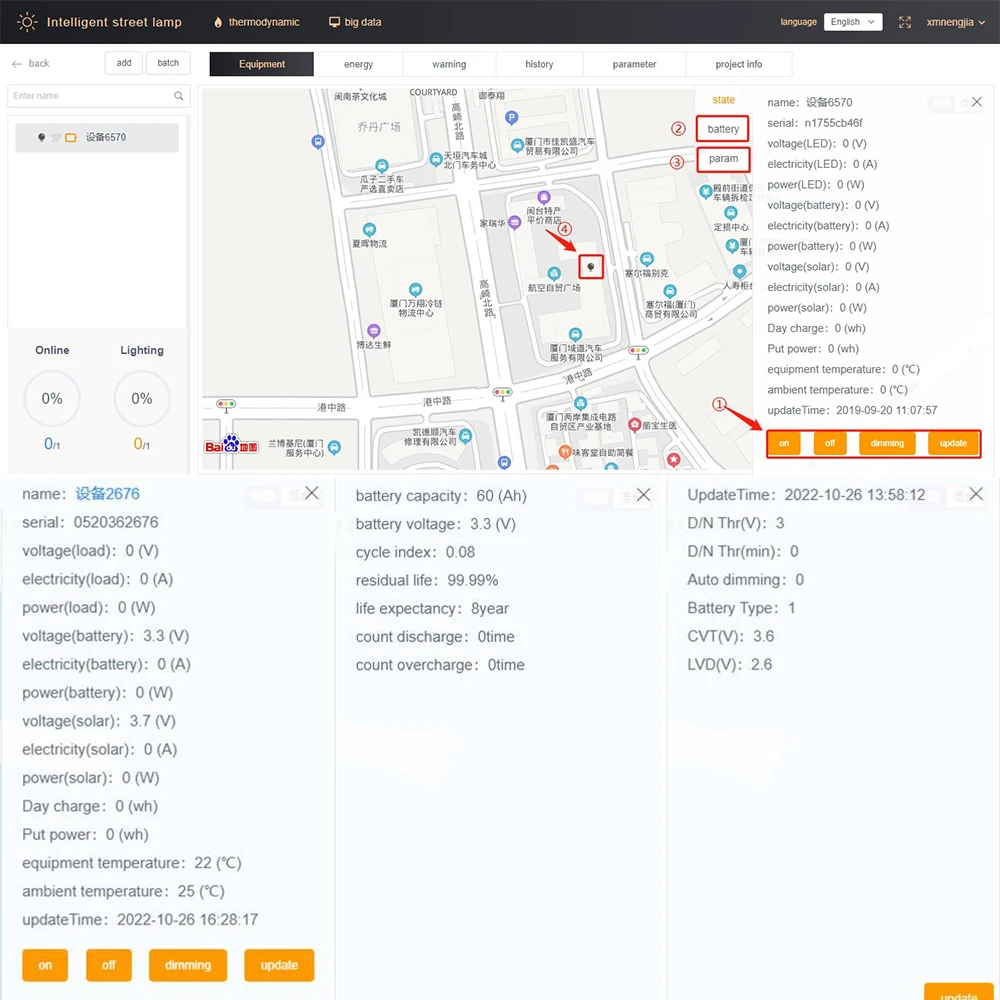Turn the lamp on in 设备6570 panel

784,443
